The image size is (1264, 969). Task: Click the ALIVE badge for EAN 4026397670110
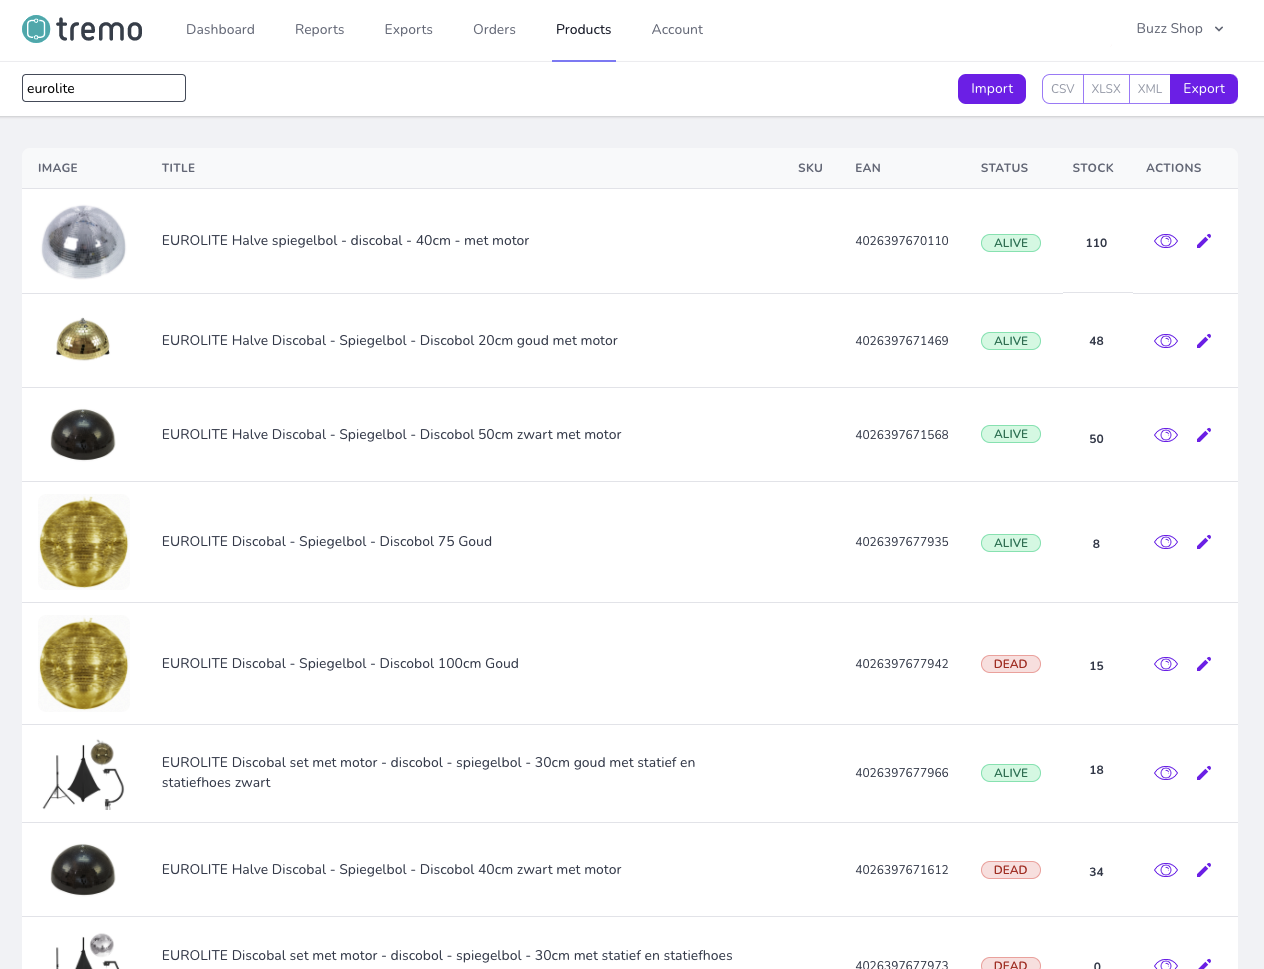pos(1011,243)
